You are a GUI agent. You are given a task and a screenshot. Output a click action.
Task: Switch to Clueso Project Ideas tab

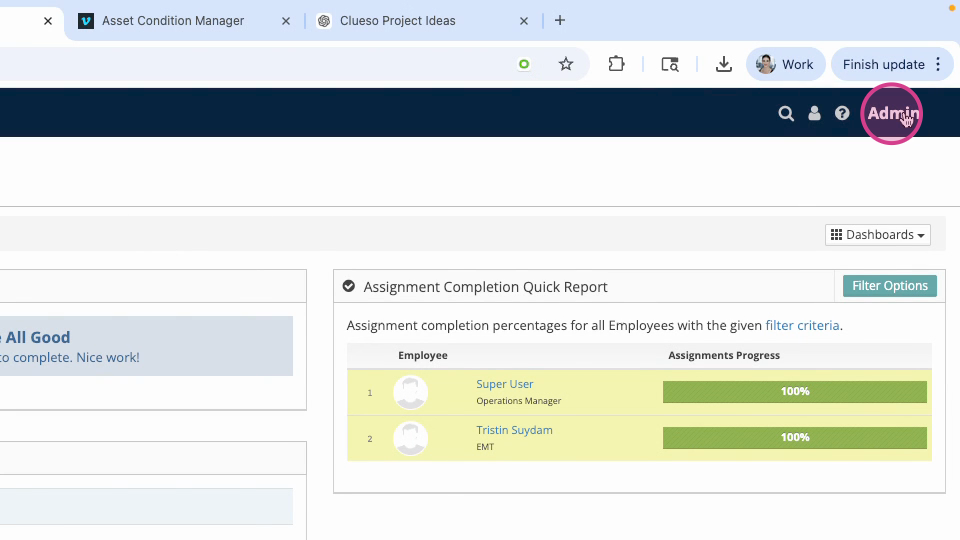(x=397, y=21)
